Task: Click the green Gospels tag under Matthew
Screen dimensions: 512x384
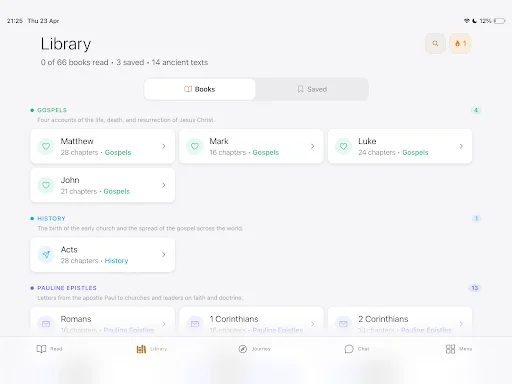Action: [118, 153]
